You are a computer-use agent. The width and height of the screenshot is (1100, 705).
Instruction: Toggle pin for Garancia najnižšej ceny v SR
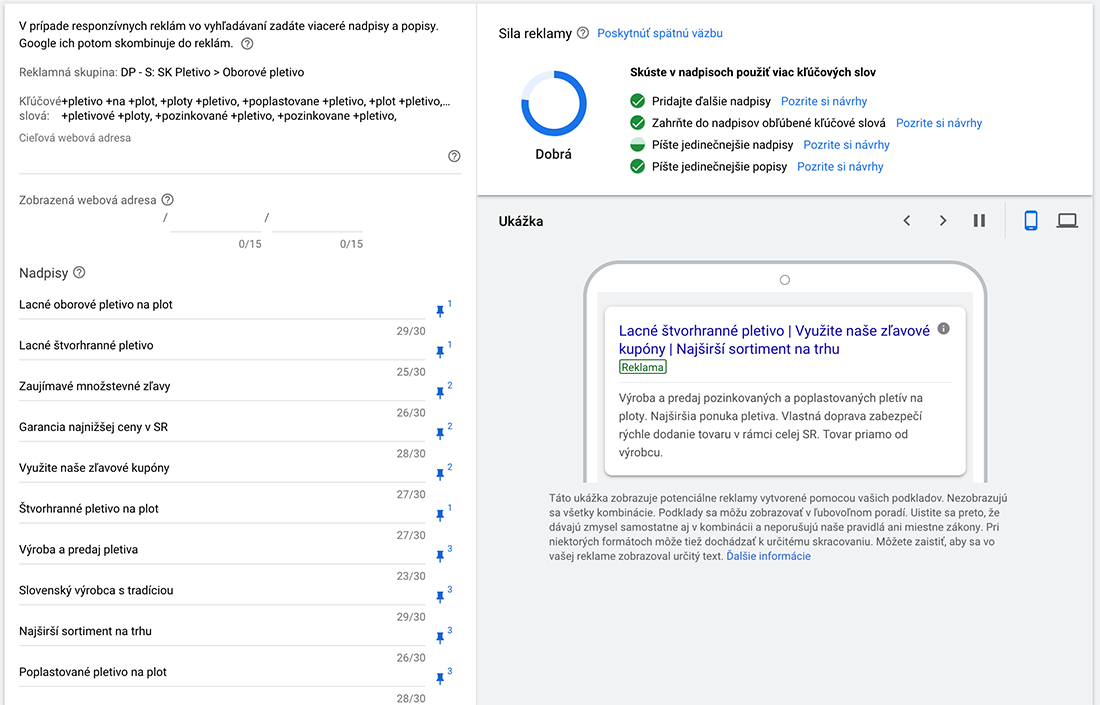441,433
